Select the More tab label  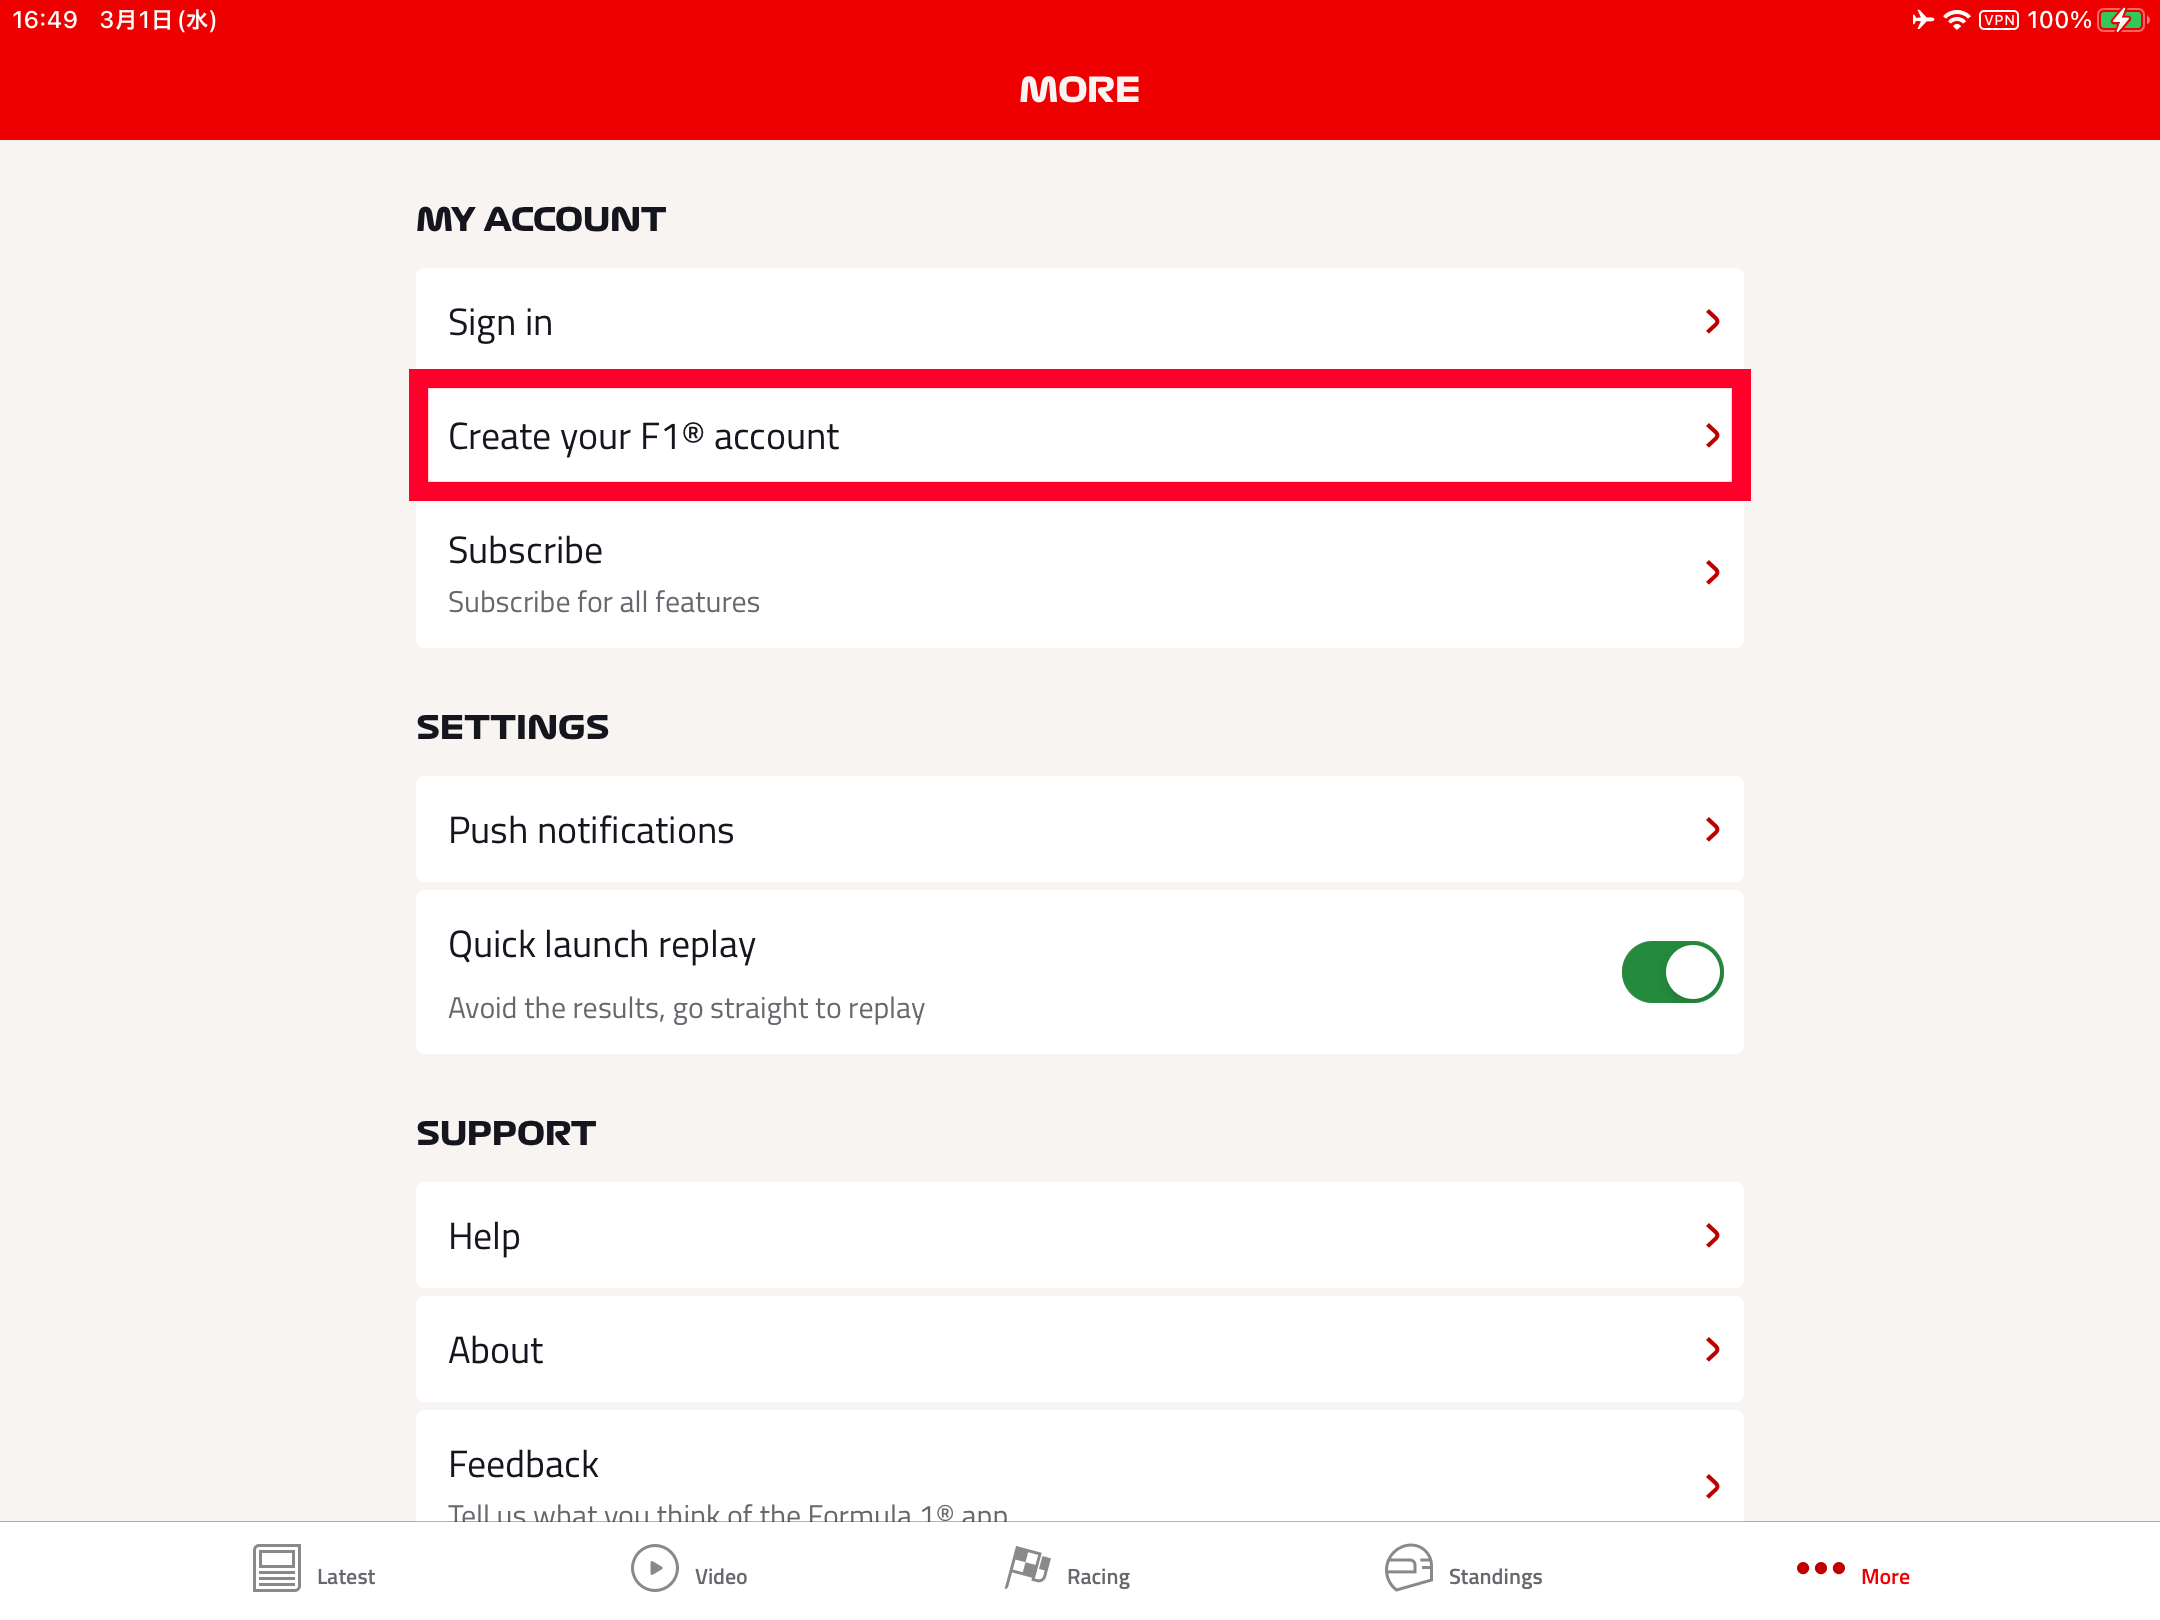pyautogui.click(x=1885, y=1577)
